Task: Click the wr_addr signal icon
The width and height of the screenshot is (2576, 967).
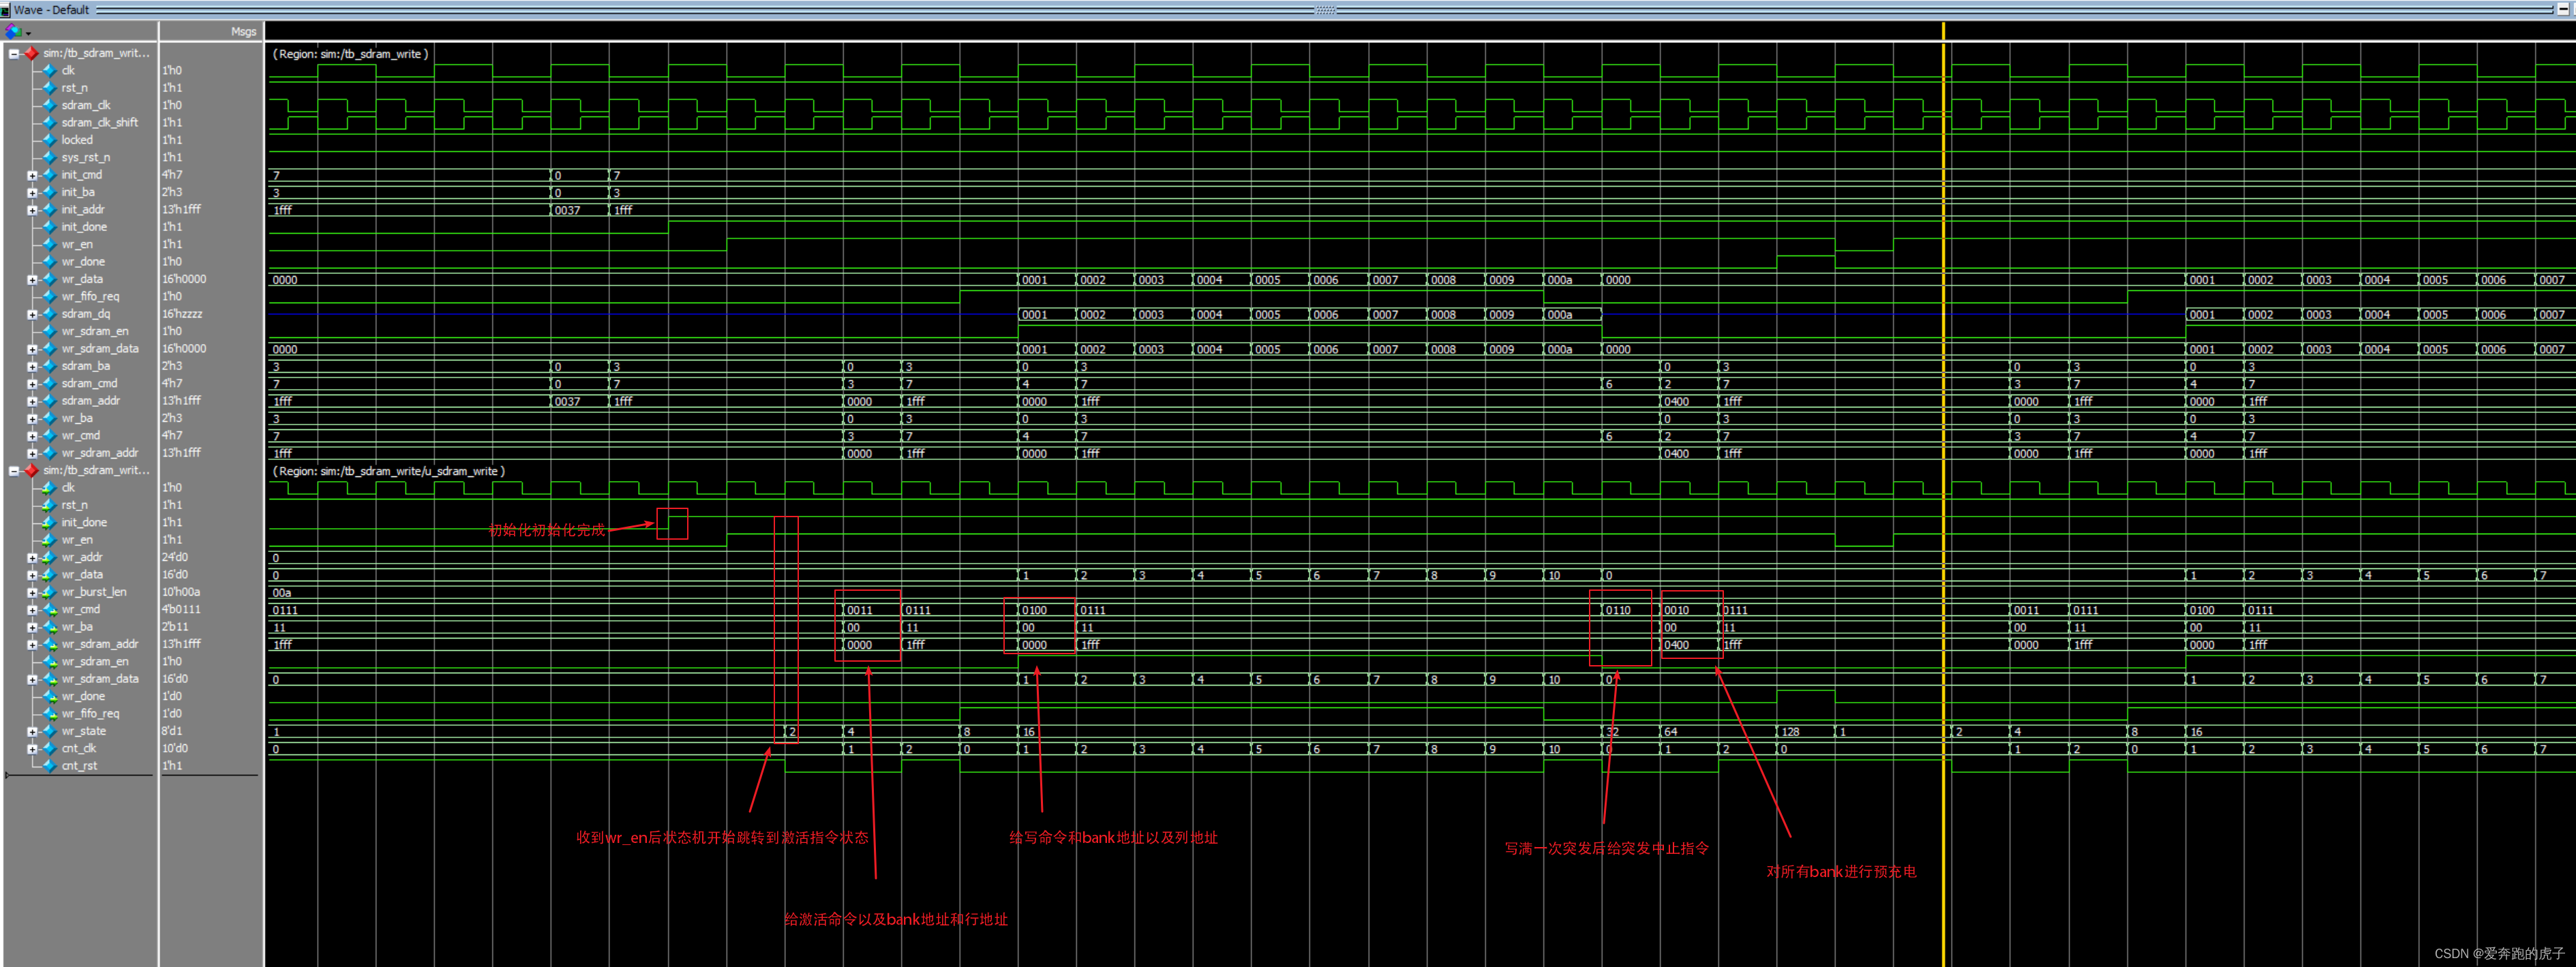Action: pos(49,557)
